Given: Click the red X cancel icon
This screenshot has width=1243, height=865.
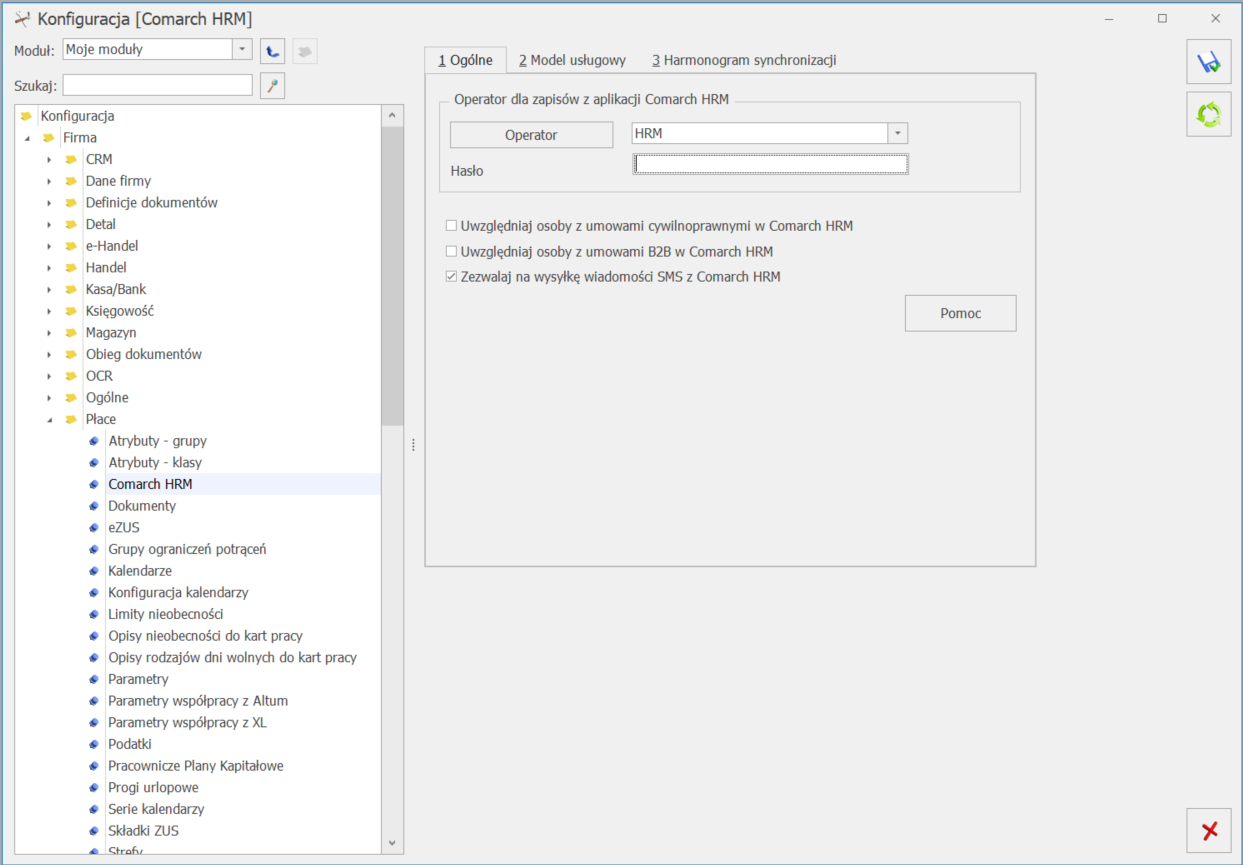Looking at the screenshot, I should coord(1208,830).
